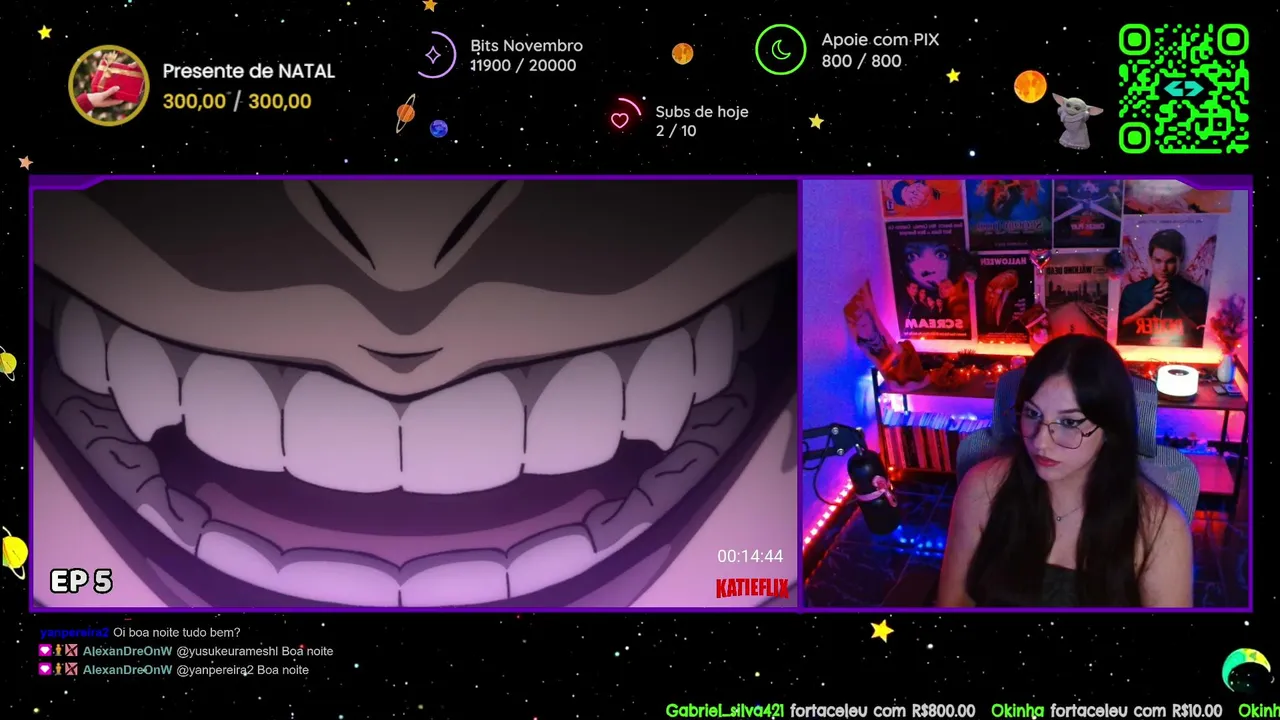Click the 300,00 / 300,00 goal amount
This screenshot has height=720, width=1280.
click(237, 101)
